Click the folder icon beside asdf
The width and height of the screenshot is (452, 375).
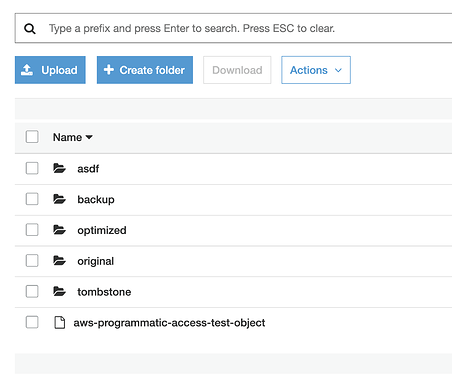59,168
